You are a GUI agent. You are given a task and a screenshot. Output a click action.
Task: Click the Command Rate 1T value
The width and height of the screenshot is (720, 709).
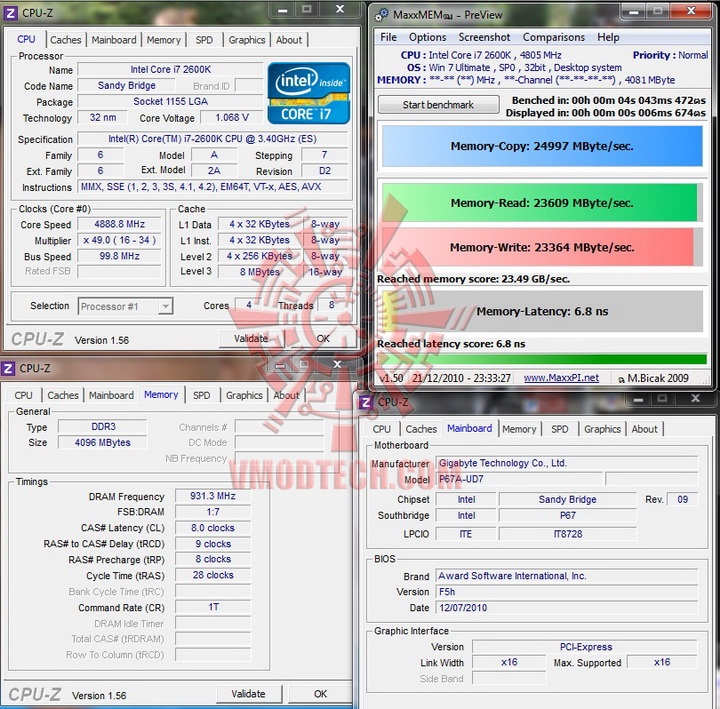[x=213, y=608]
